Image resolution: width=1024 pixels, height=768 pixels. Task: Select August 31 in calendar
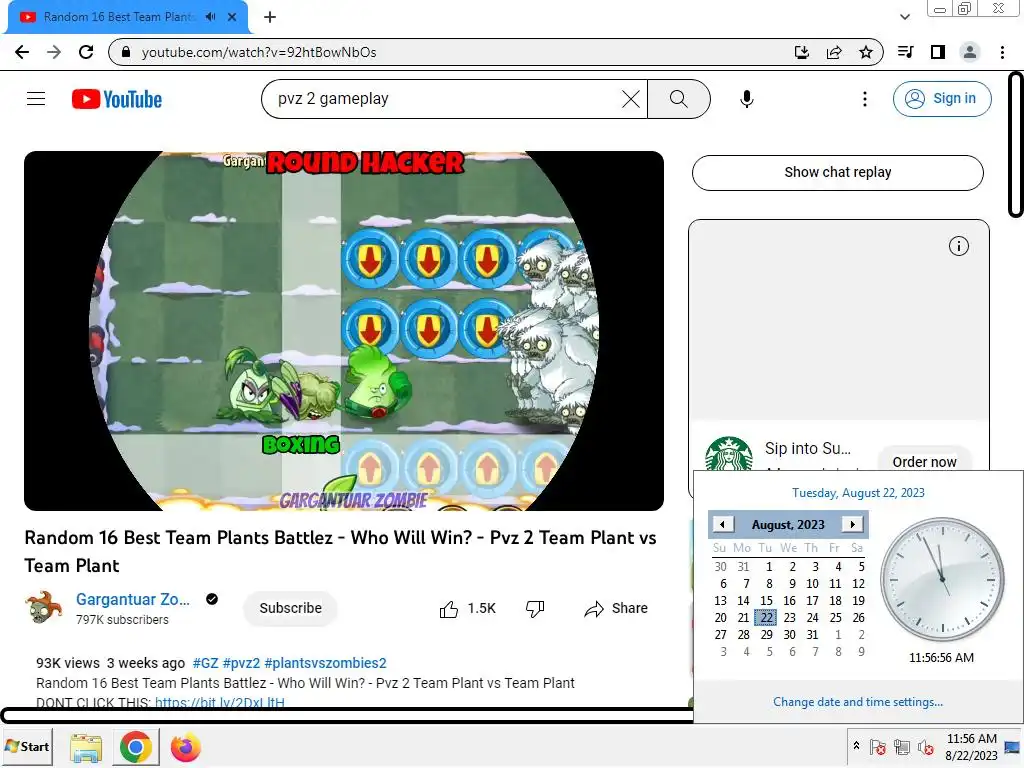click(x=812, y=634)
